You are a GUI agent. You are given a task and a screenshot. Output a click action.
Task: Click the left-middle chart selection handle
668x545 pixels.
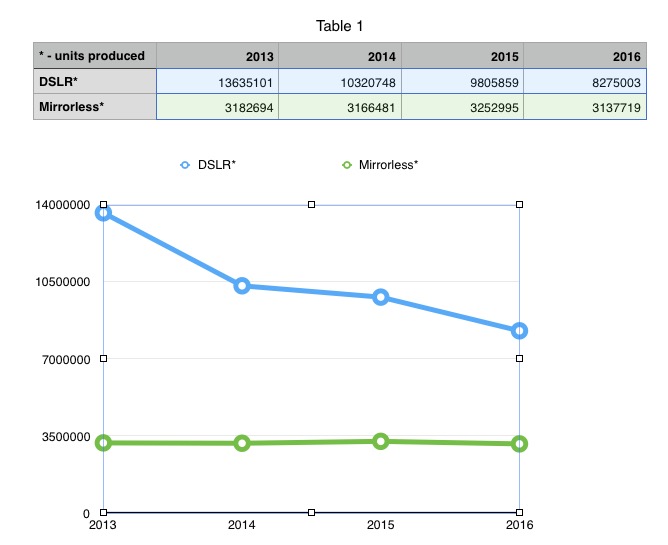(x=104, y=358)
